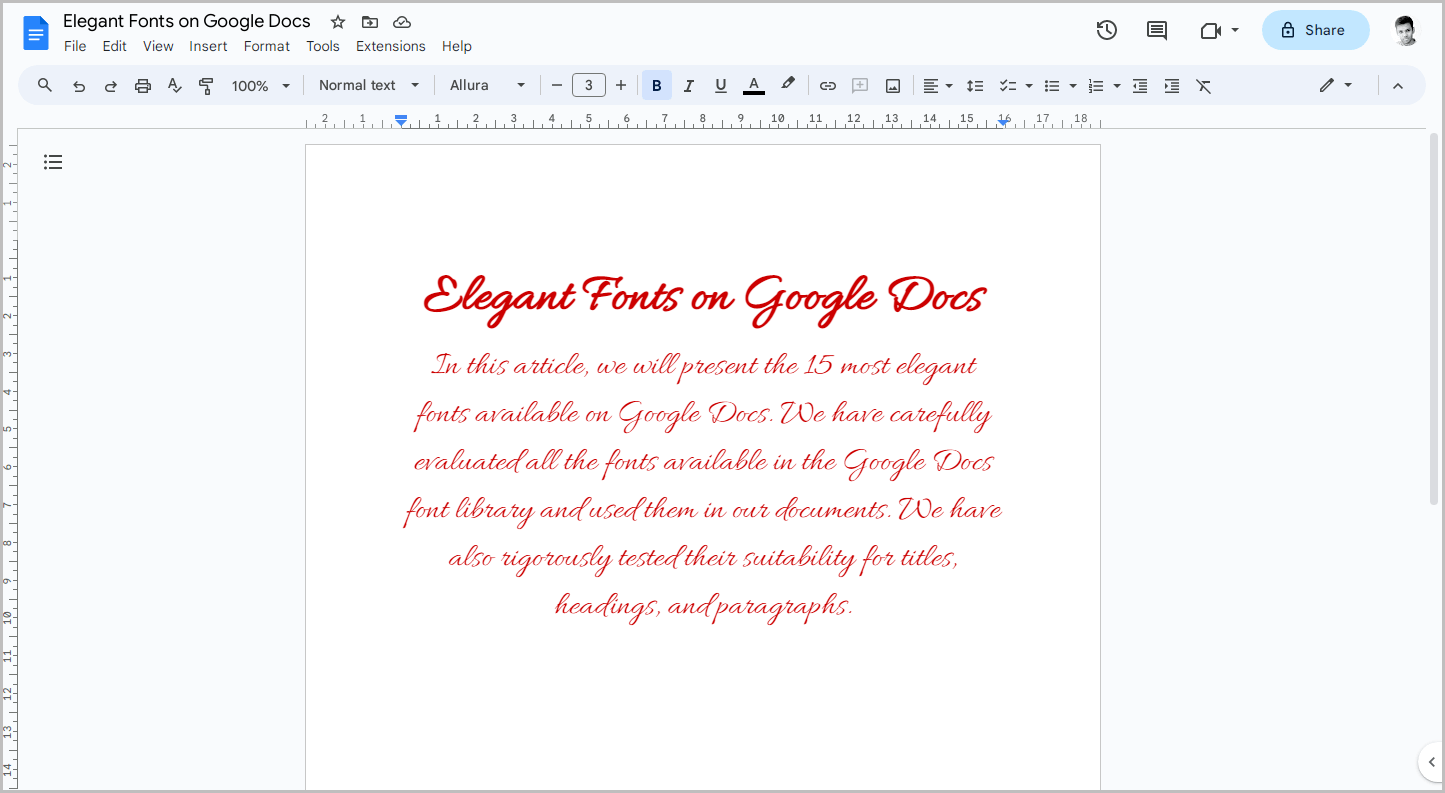The image size is (1445, 793).
Task: Clear all text formatting
Action: (1203, 85)
